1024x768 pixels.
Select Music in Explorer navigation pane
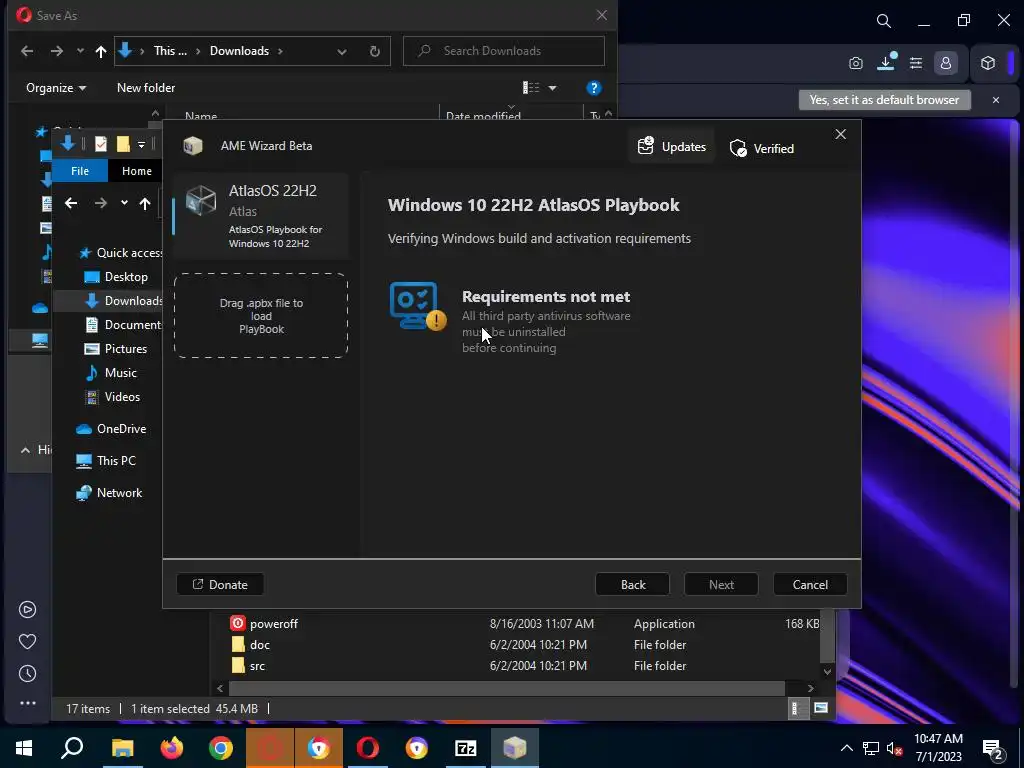111,373
